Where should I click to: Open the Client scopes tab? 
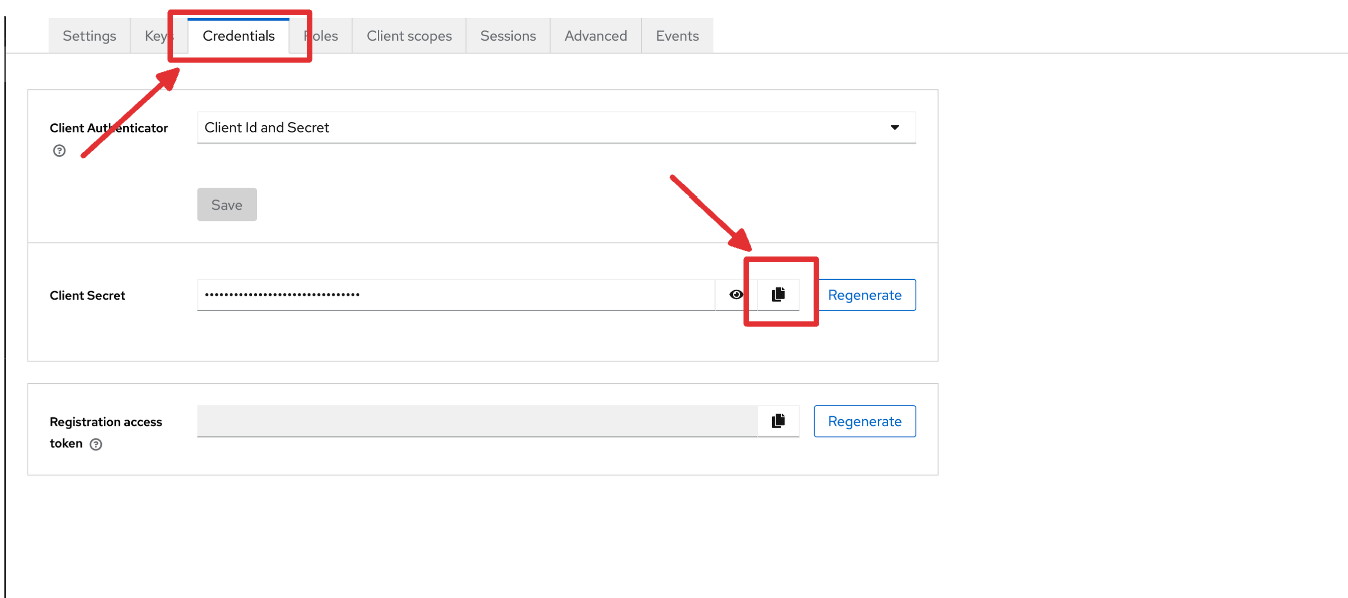(x=409, y=36)
